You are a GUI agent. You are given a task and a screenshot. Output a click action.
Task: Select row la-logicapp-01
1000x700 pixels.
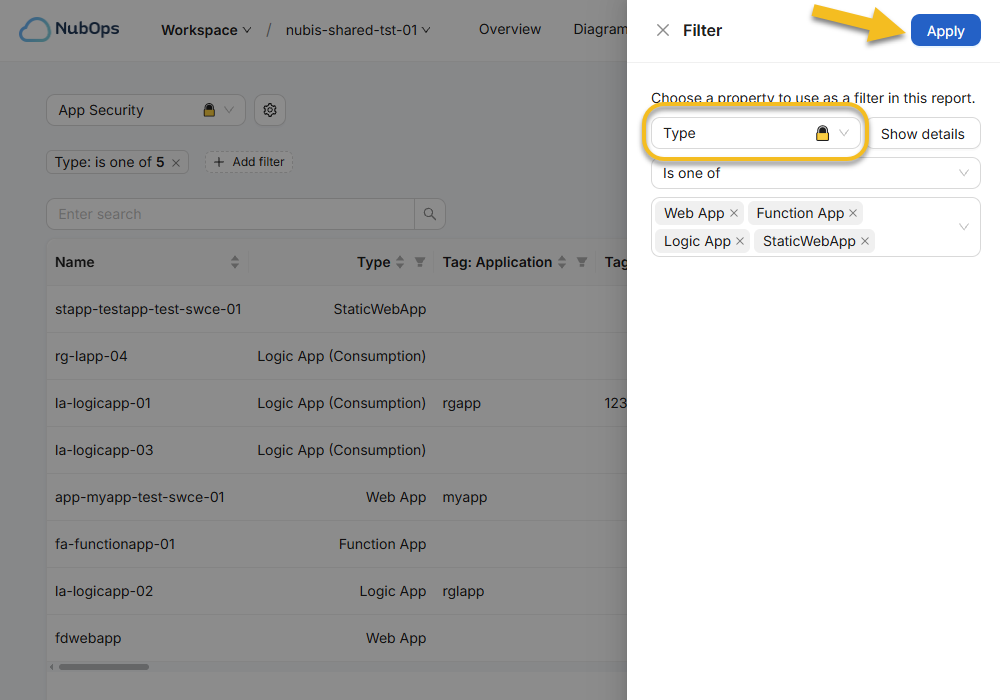point(337,404)
